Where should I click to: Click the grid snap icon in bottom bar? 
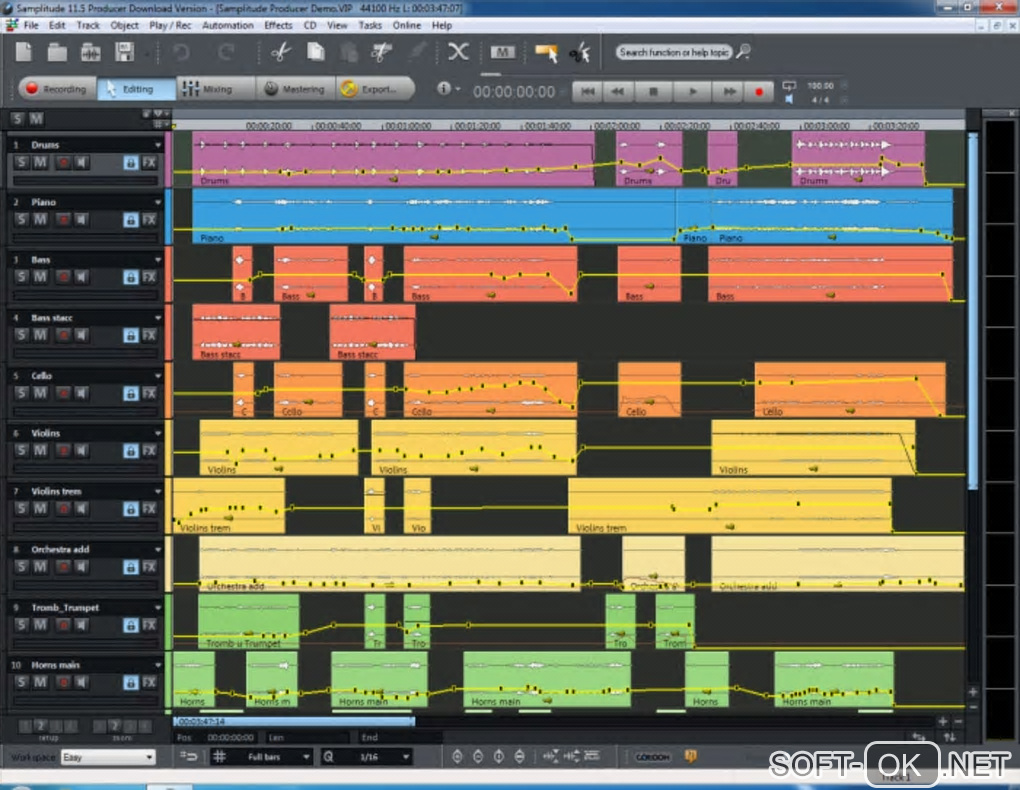220,757
